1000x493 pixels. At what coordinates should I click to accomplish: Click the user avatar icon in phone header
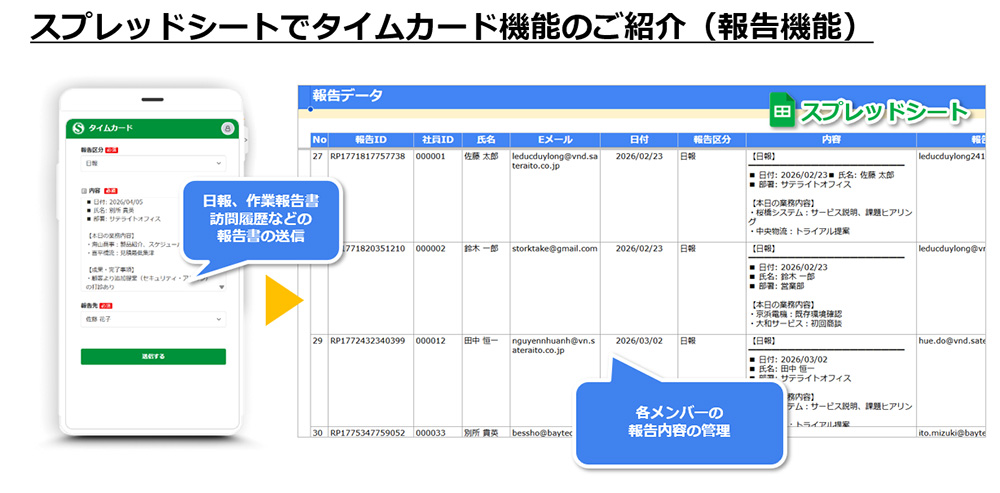click(x=228, y=128)
